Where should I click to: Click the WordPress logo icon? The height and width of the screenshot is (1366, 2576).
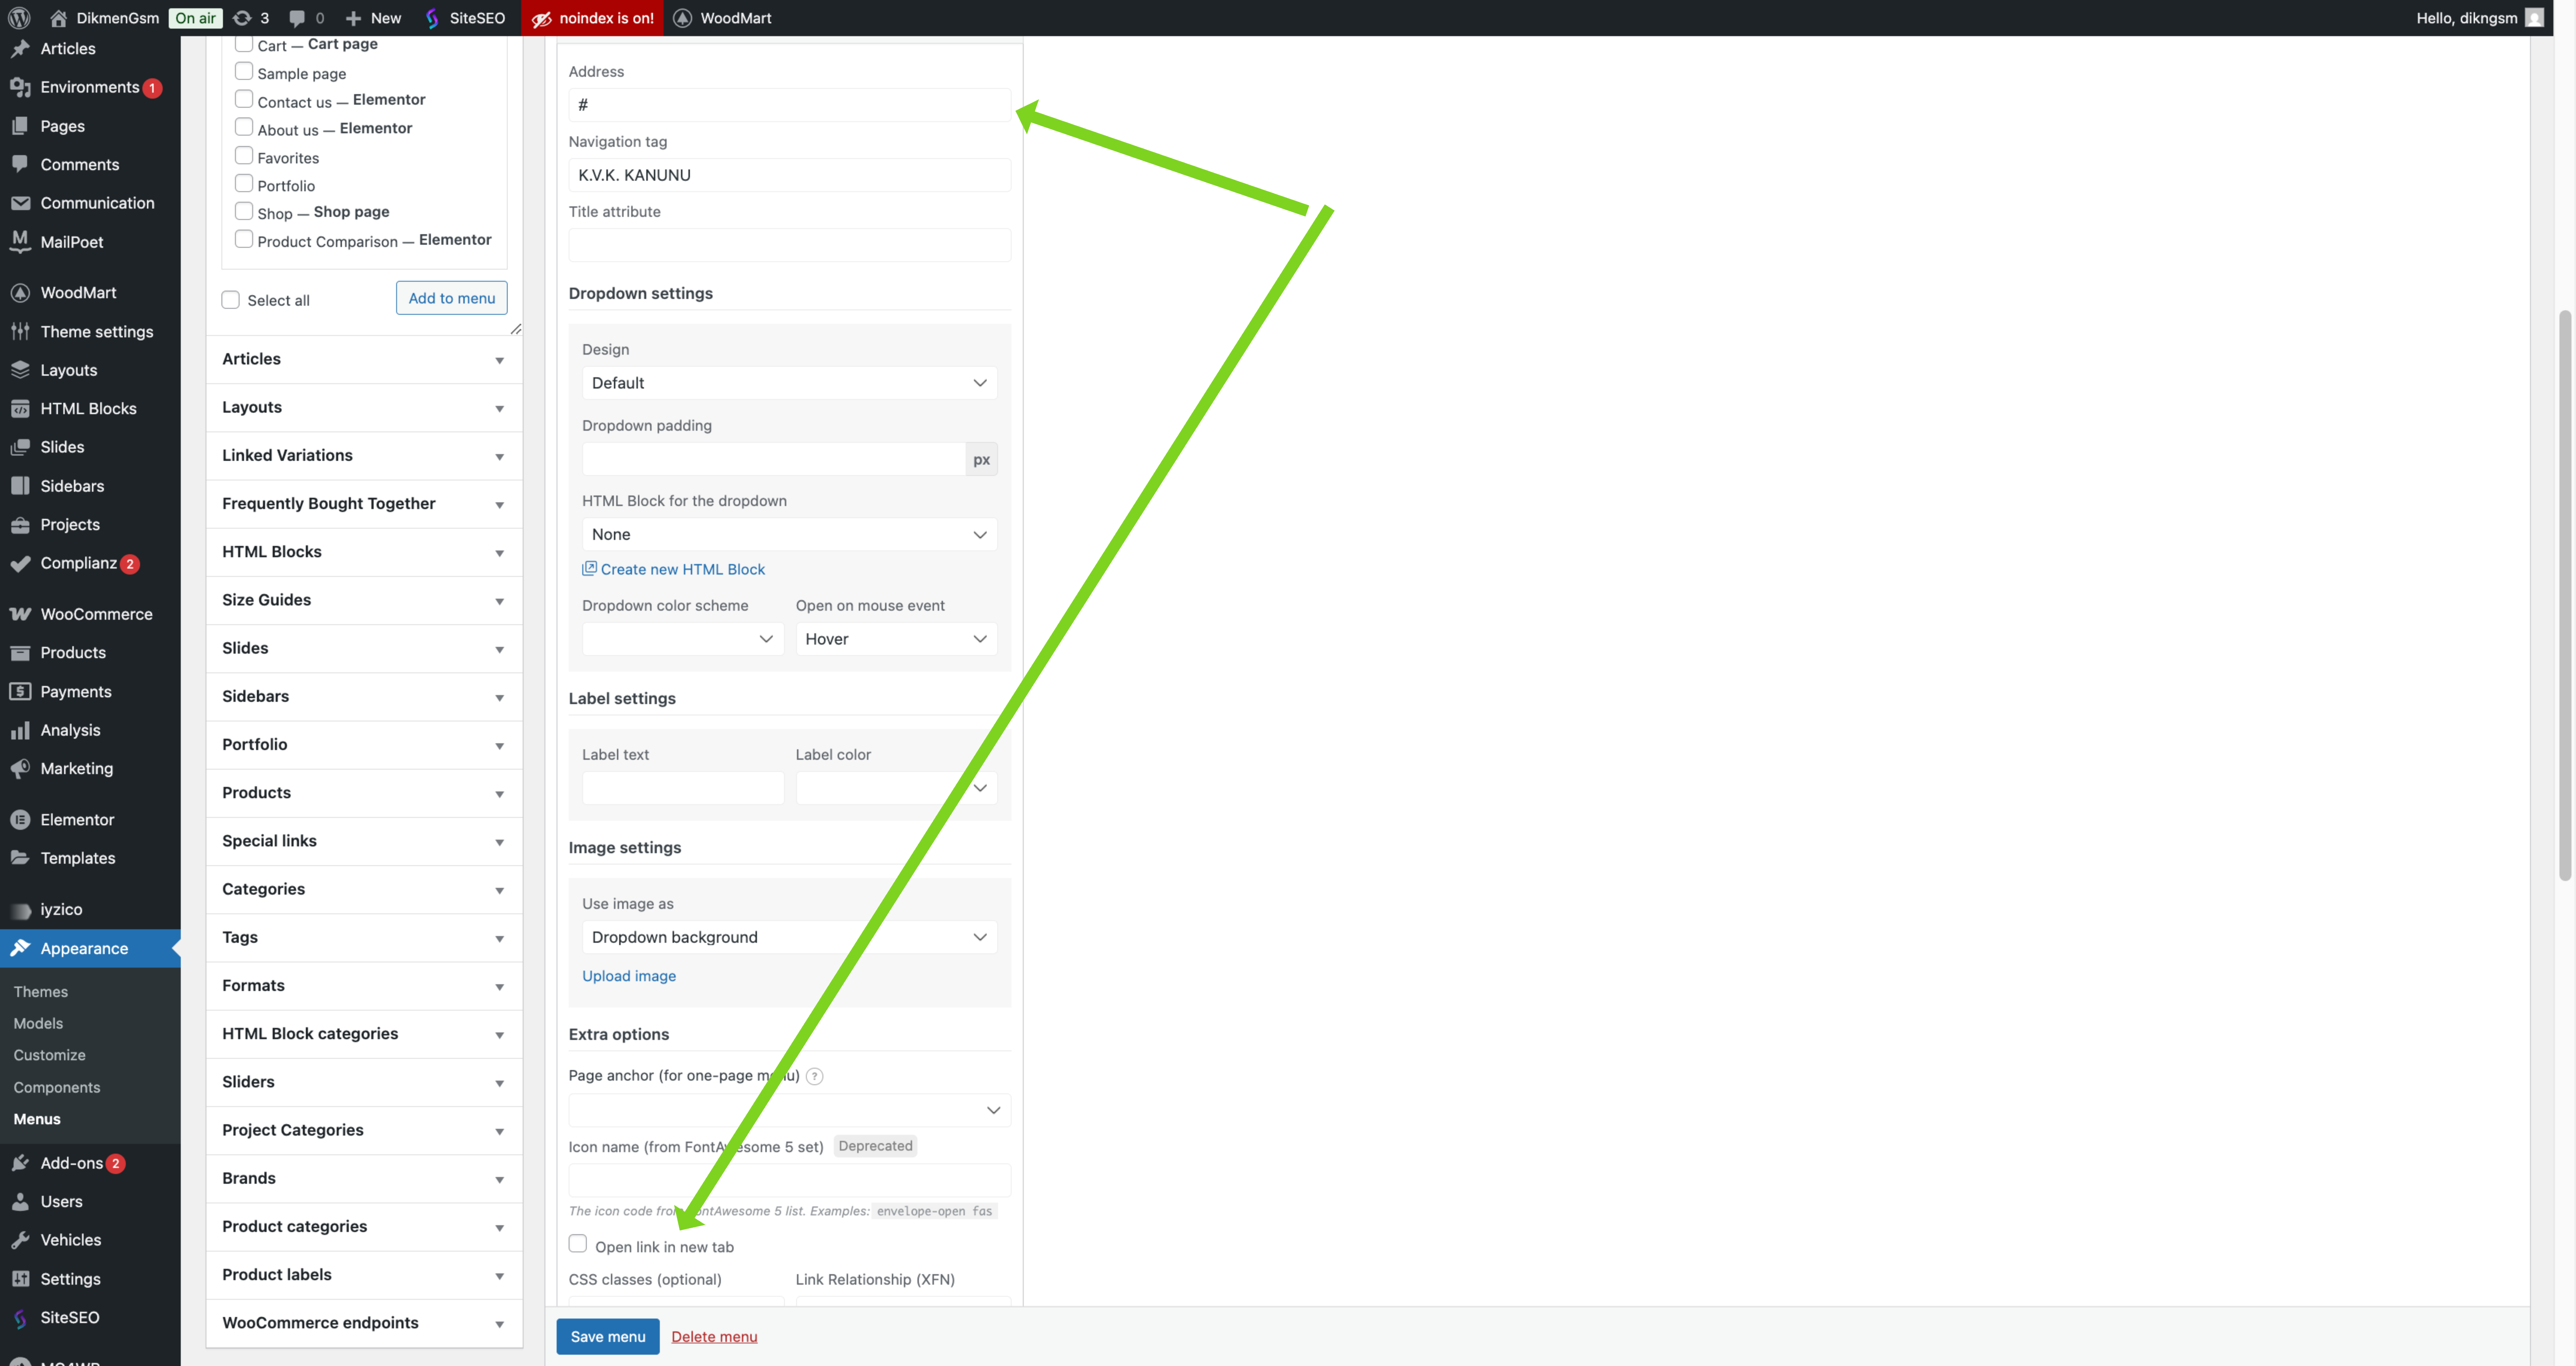pos(19,18)
